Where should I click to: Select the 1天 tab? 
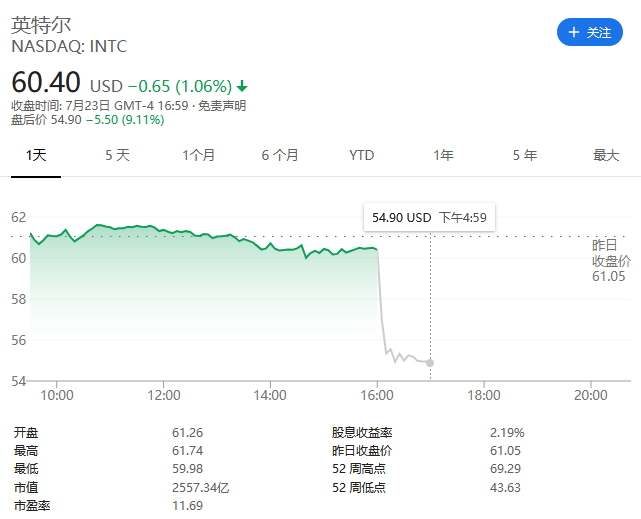tap(36, 155)
